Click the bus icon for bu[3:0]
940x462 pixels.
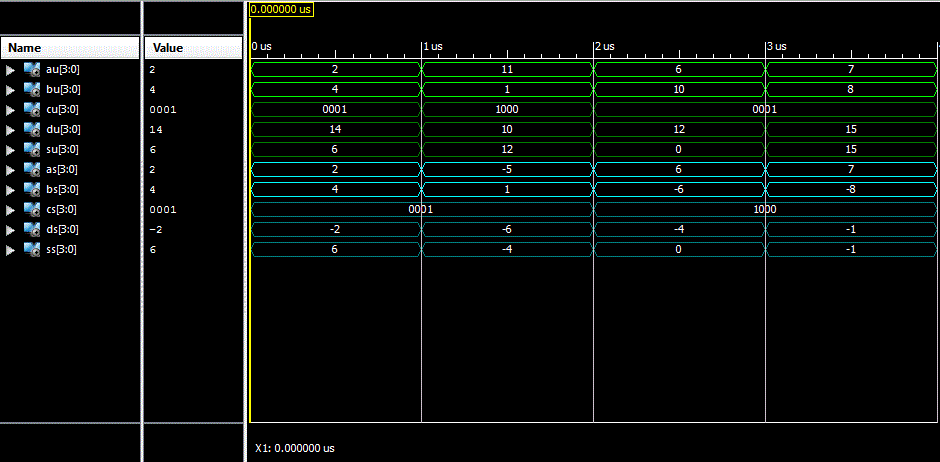coord(31,90)
